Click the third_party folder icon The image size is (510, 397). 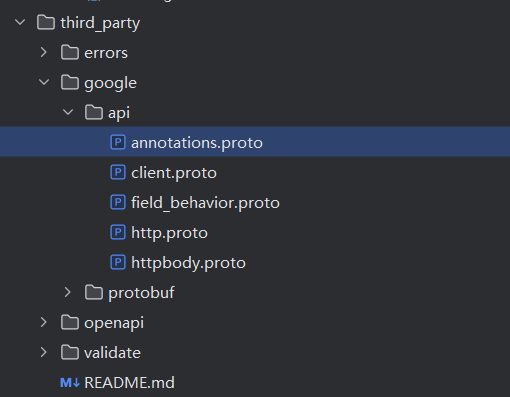coord(46,23)
